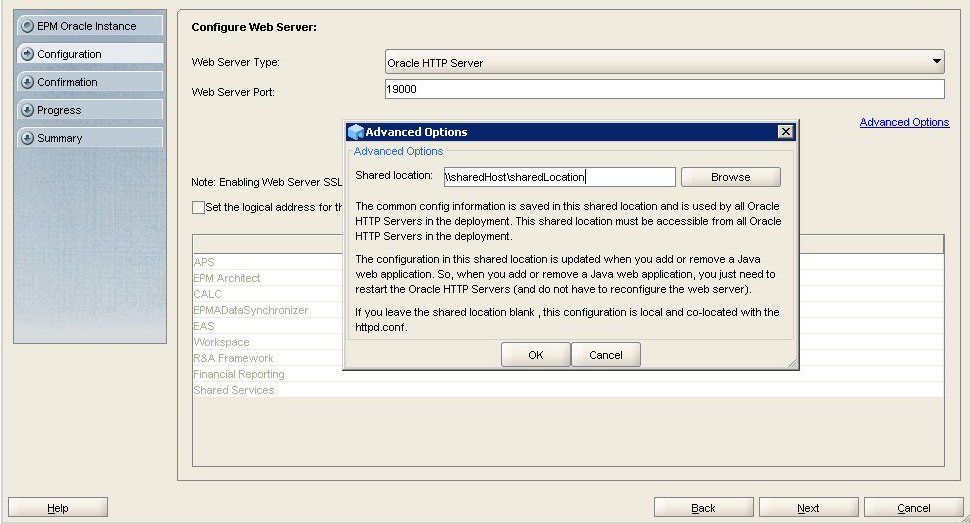Viewport: 971px width, 524px height.
Task: Click the Help button
Action: (x=58, y=508)
